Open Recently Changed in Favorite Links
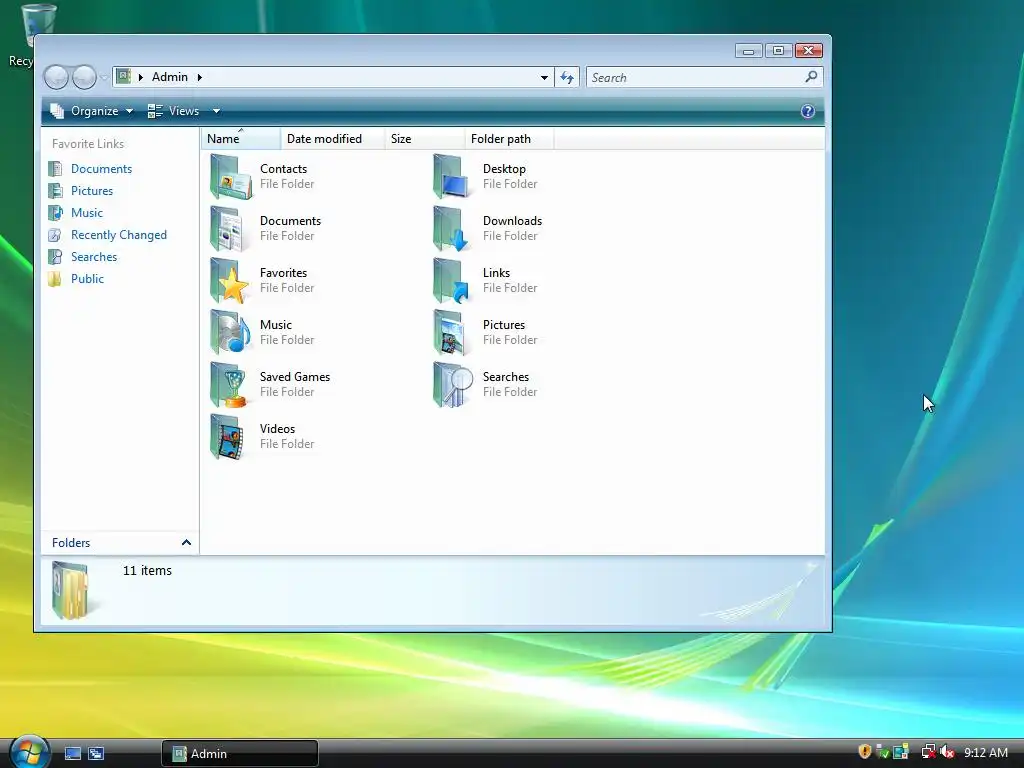 (x=118, y=235)
